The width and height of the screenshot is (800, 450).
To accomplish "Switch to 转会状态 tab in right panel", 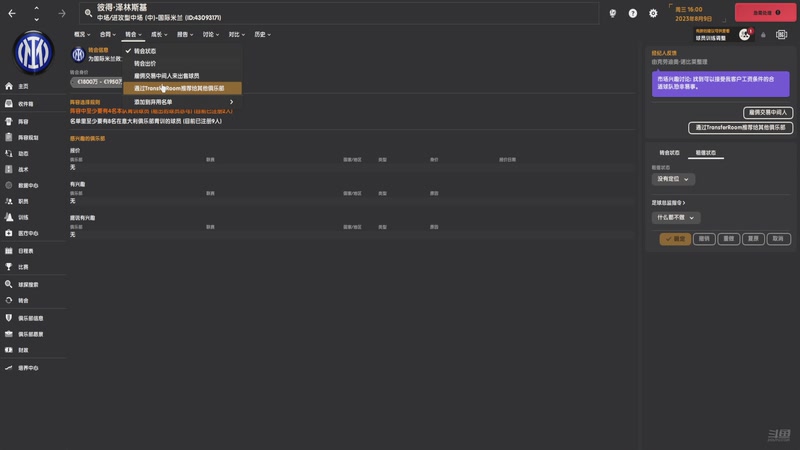I will pos(669,153).
